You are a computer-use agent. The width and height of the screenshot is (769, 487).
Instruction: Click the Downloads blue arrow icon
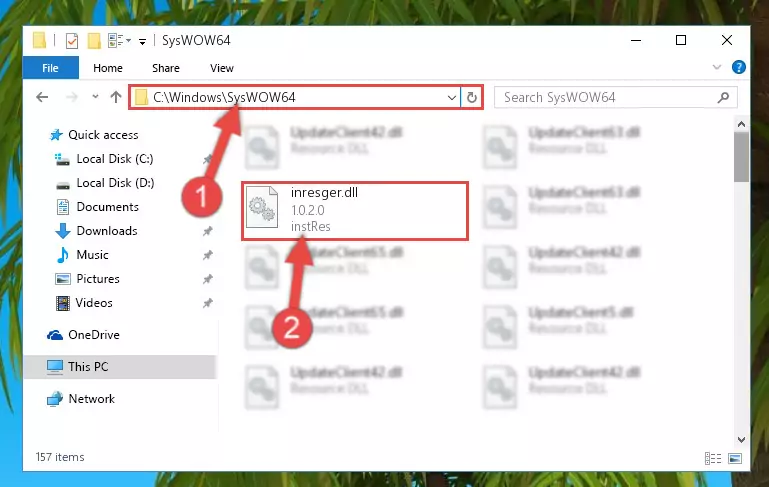(x=62, y=231)
